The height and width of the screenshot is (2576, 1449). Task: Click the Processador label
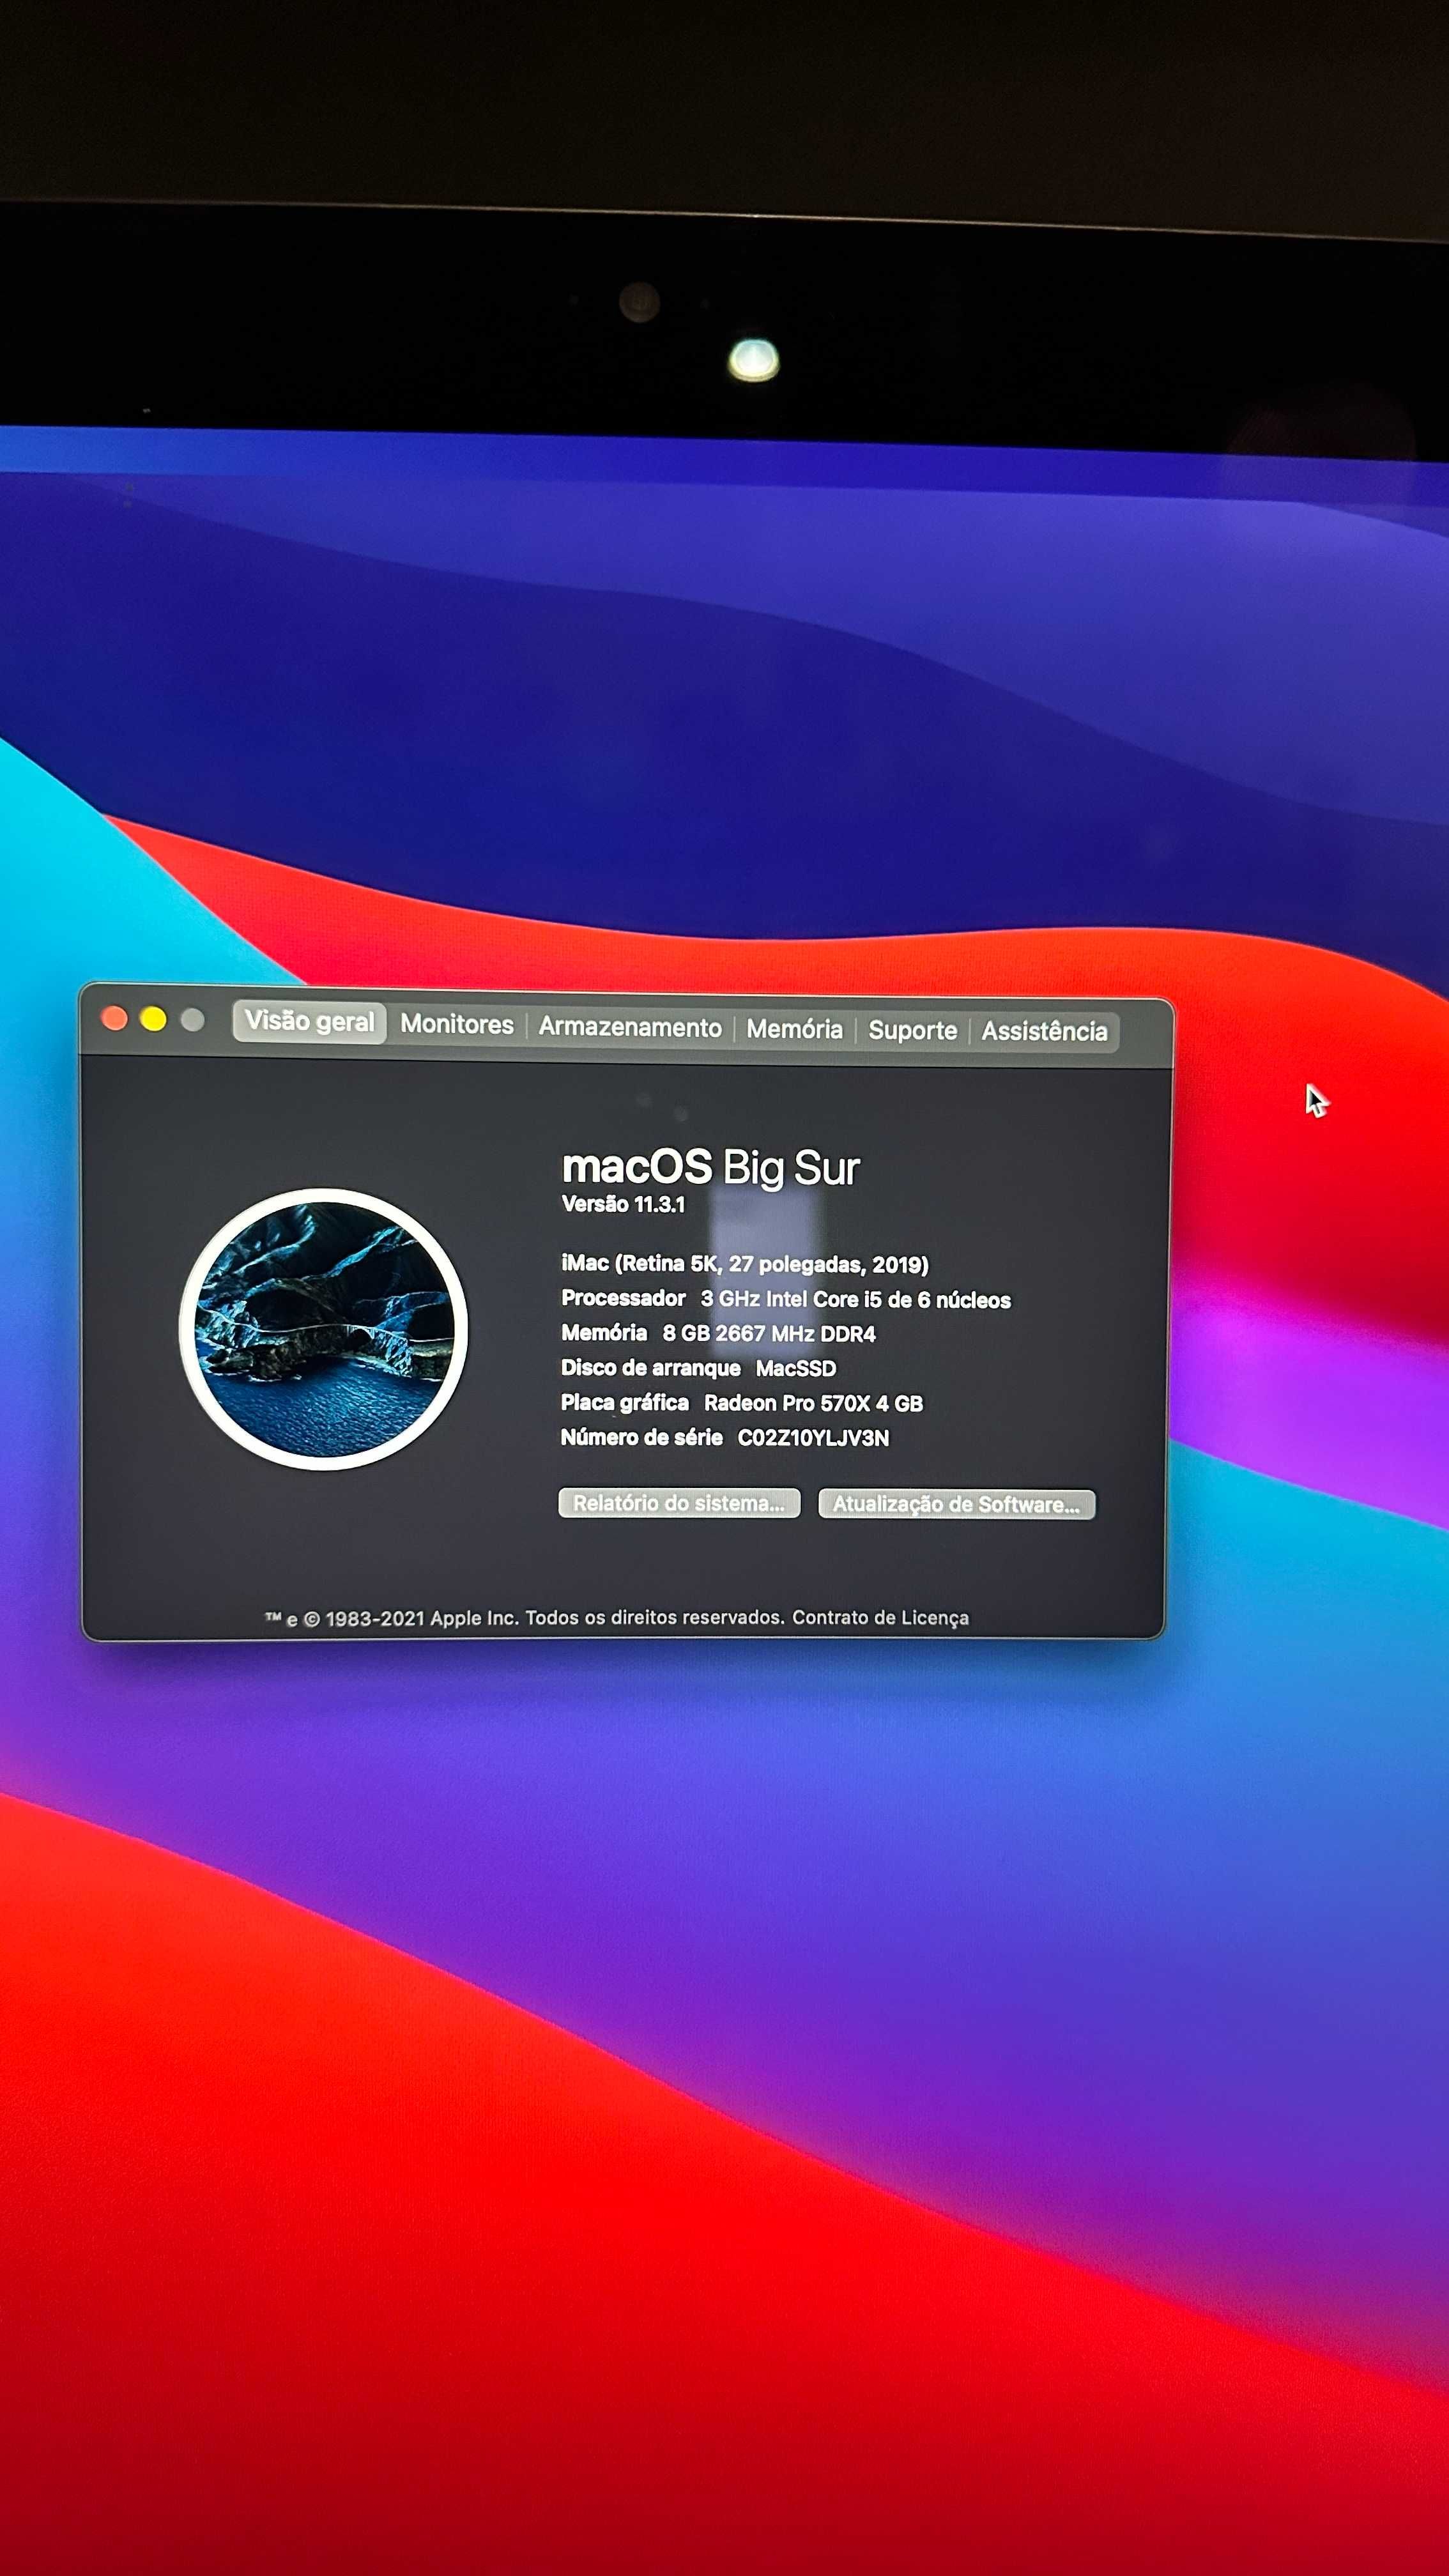coord(623,1298)
